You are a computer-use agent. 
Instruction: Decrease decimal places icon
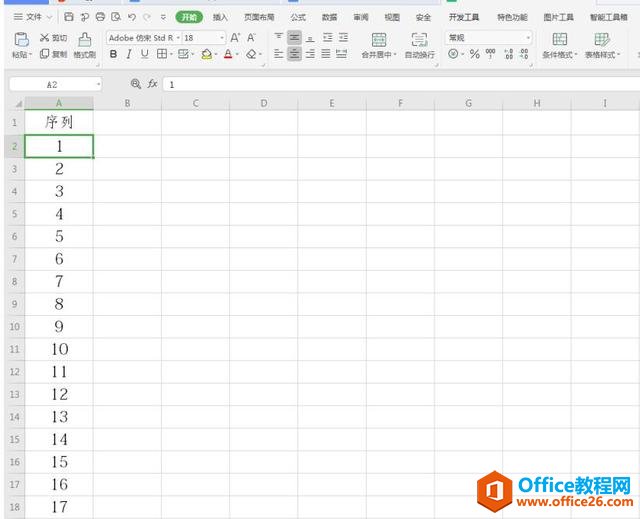(x=524, y=54)
